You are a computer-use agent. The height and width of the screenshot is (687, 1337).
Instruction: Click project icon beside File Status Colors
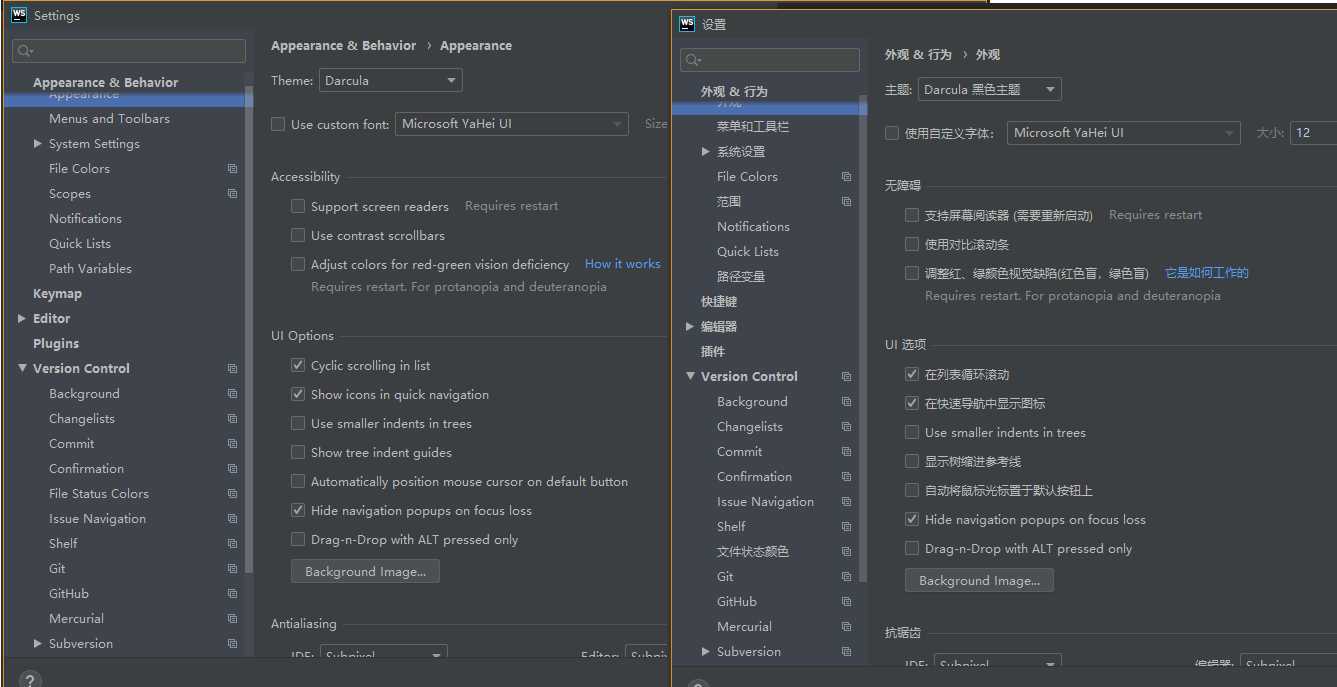tap(232, 494)
